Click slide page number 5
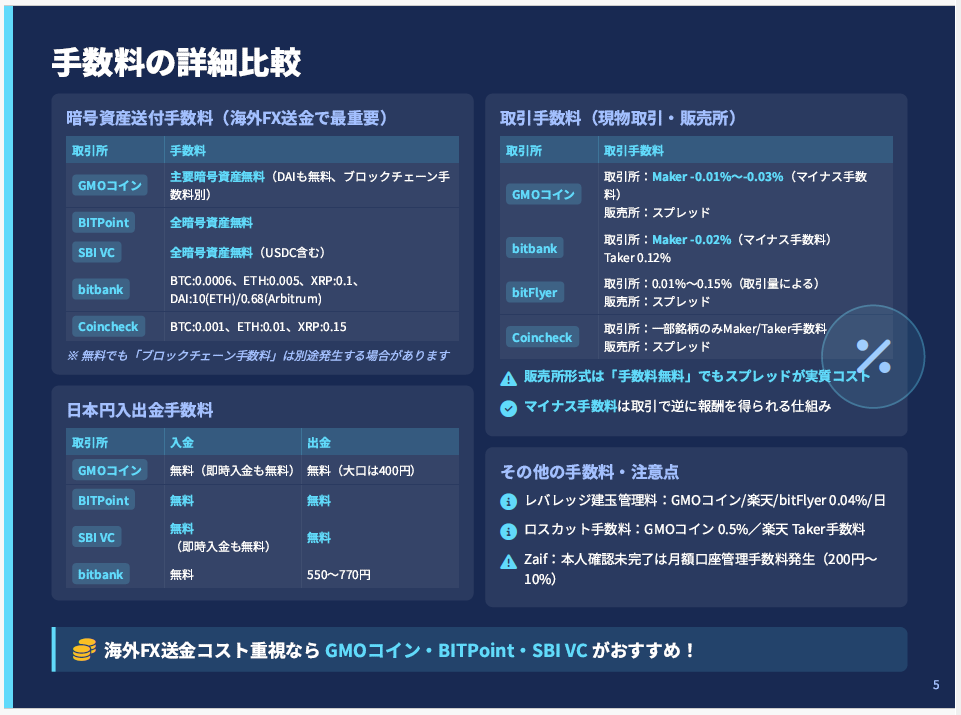961x715 pixels. (x=936, y=685)
